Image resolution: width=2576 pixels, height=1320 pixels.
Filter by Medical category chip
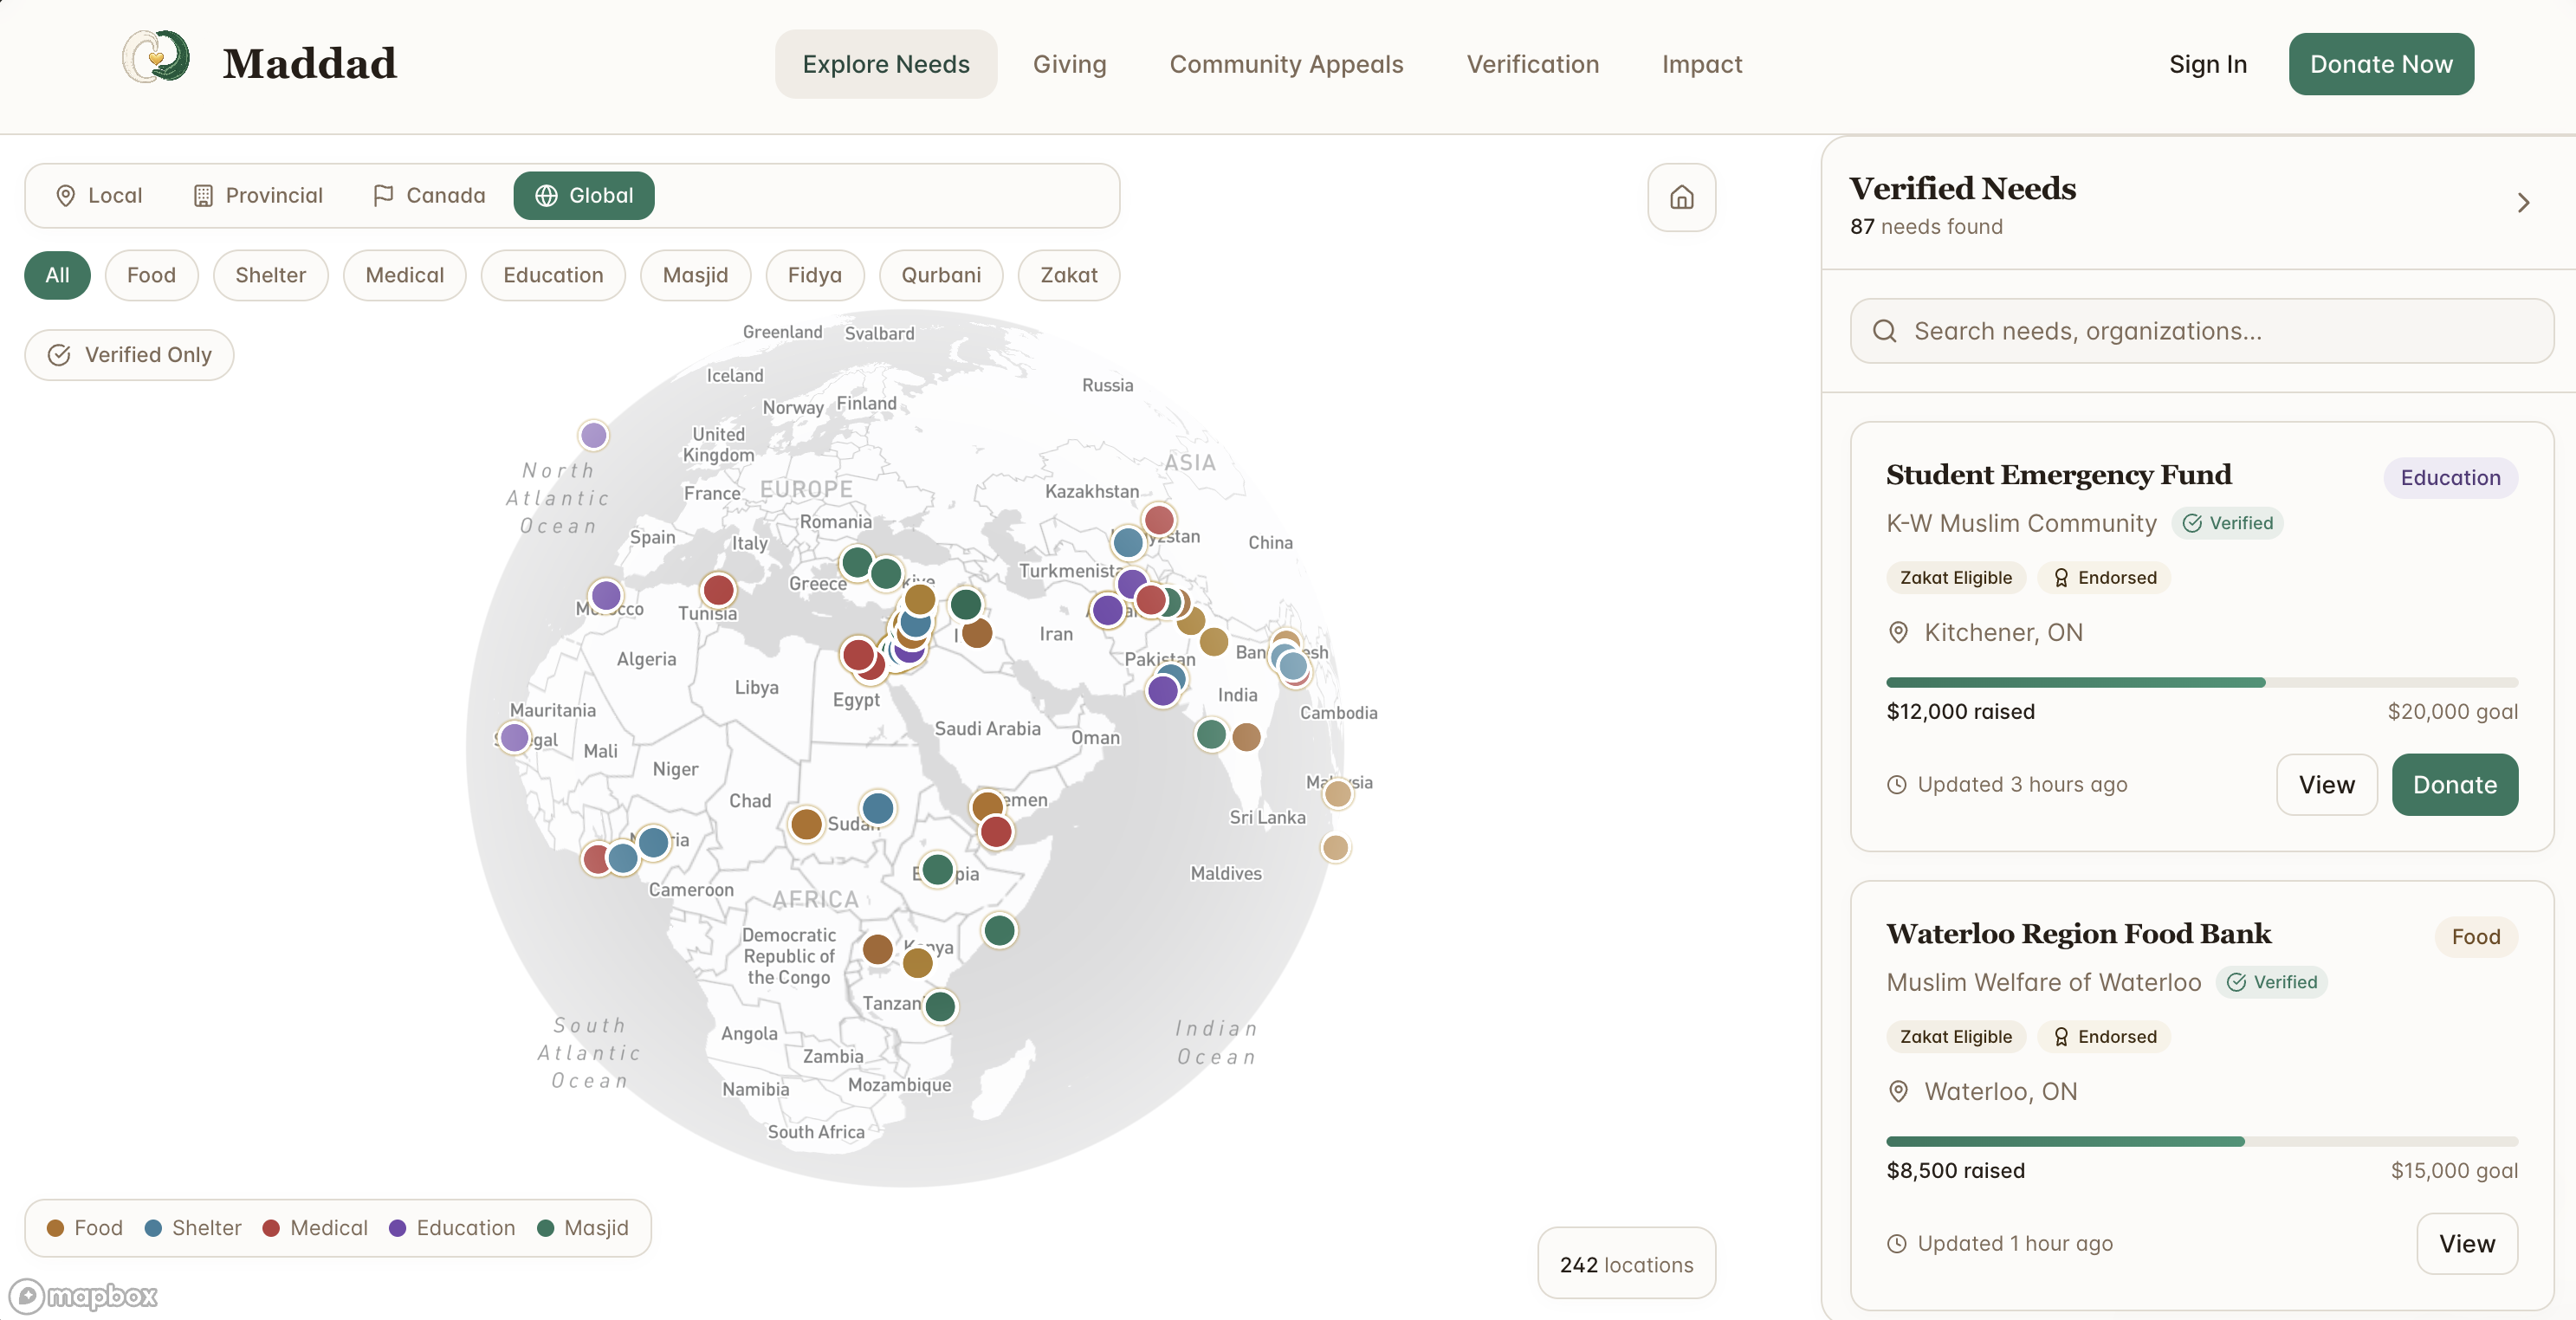pos(404,275)
